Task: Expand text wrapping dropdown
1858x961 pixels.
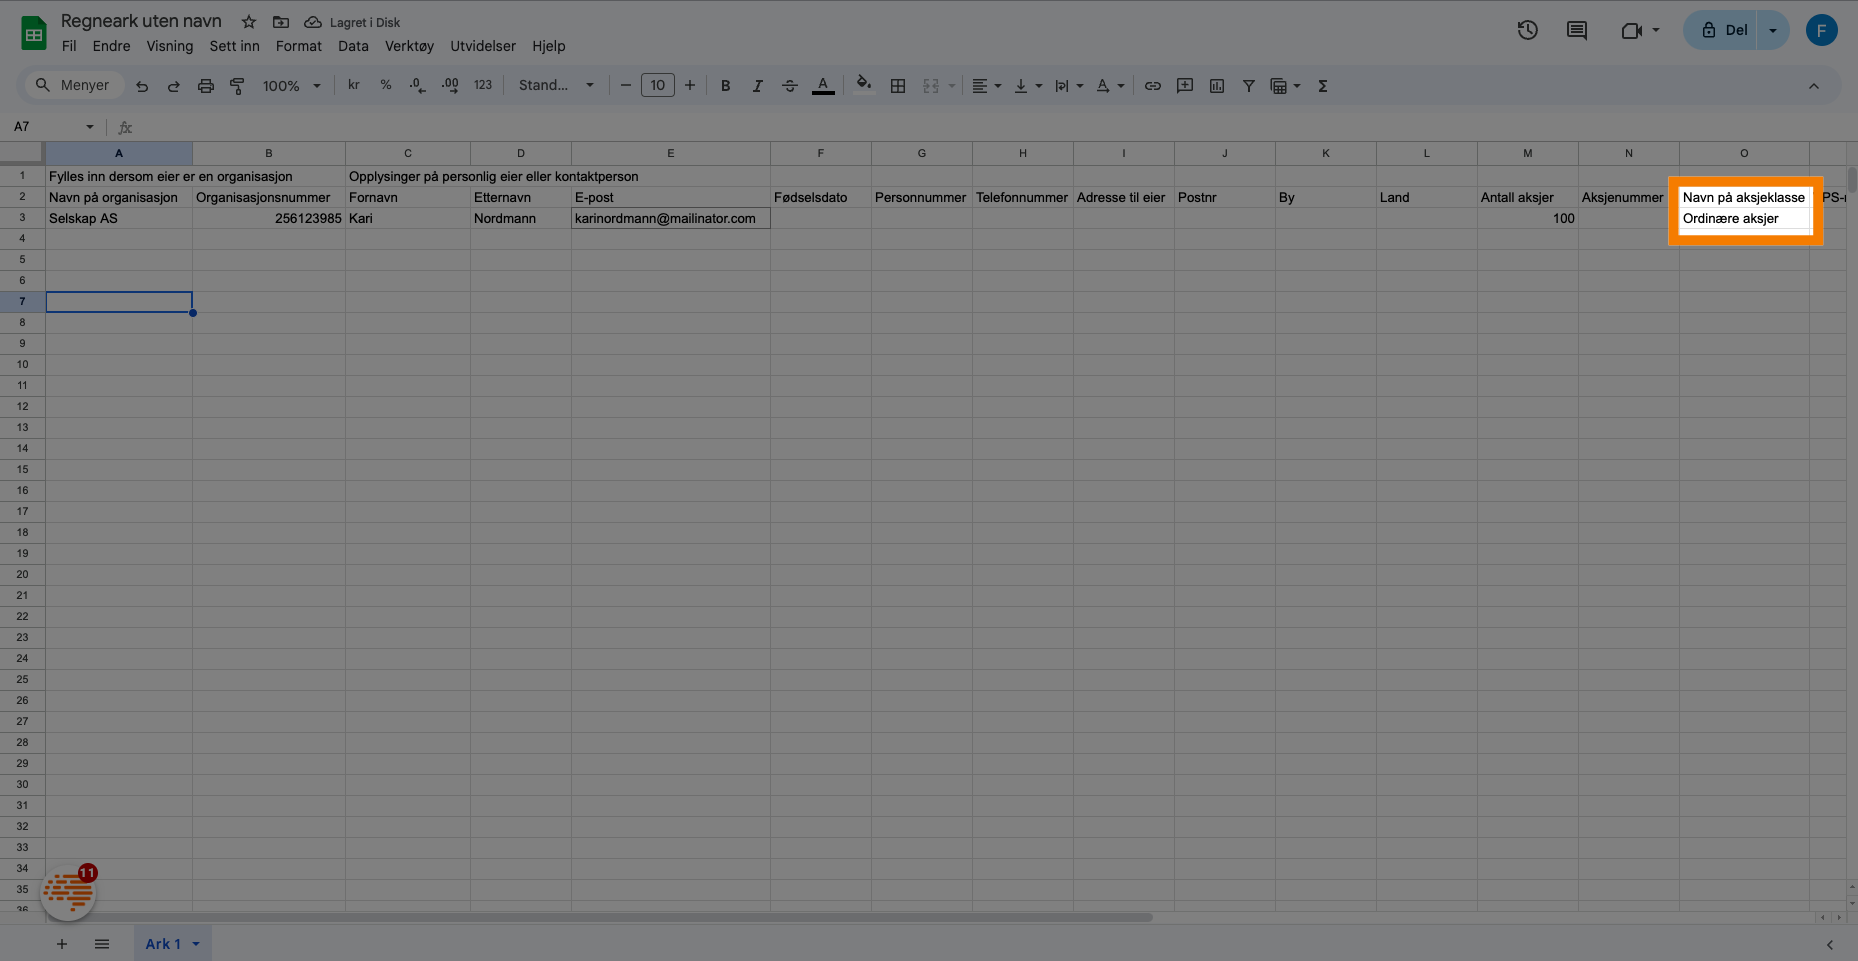Action: pos(1079,86)
